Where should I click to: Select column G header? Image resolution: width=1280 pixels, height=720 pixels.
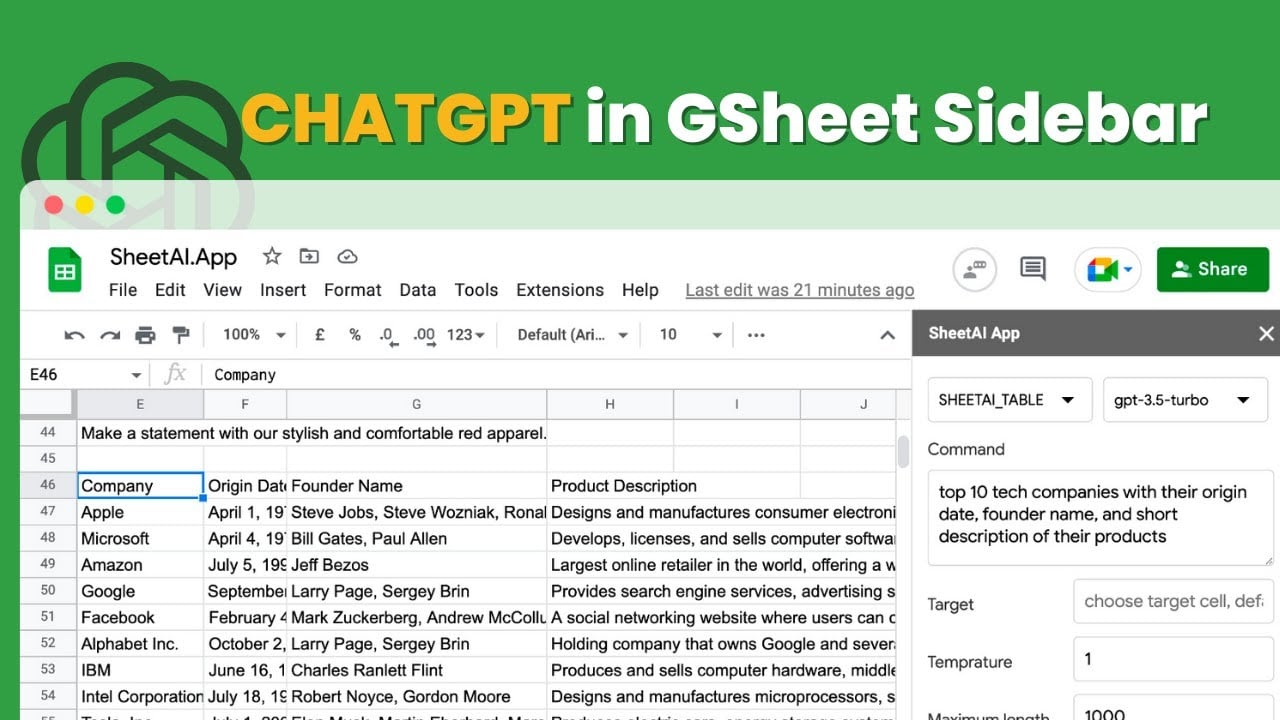(416, 404)
